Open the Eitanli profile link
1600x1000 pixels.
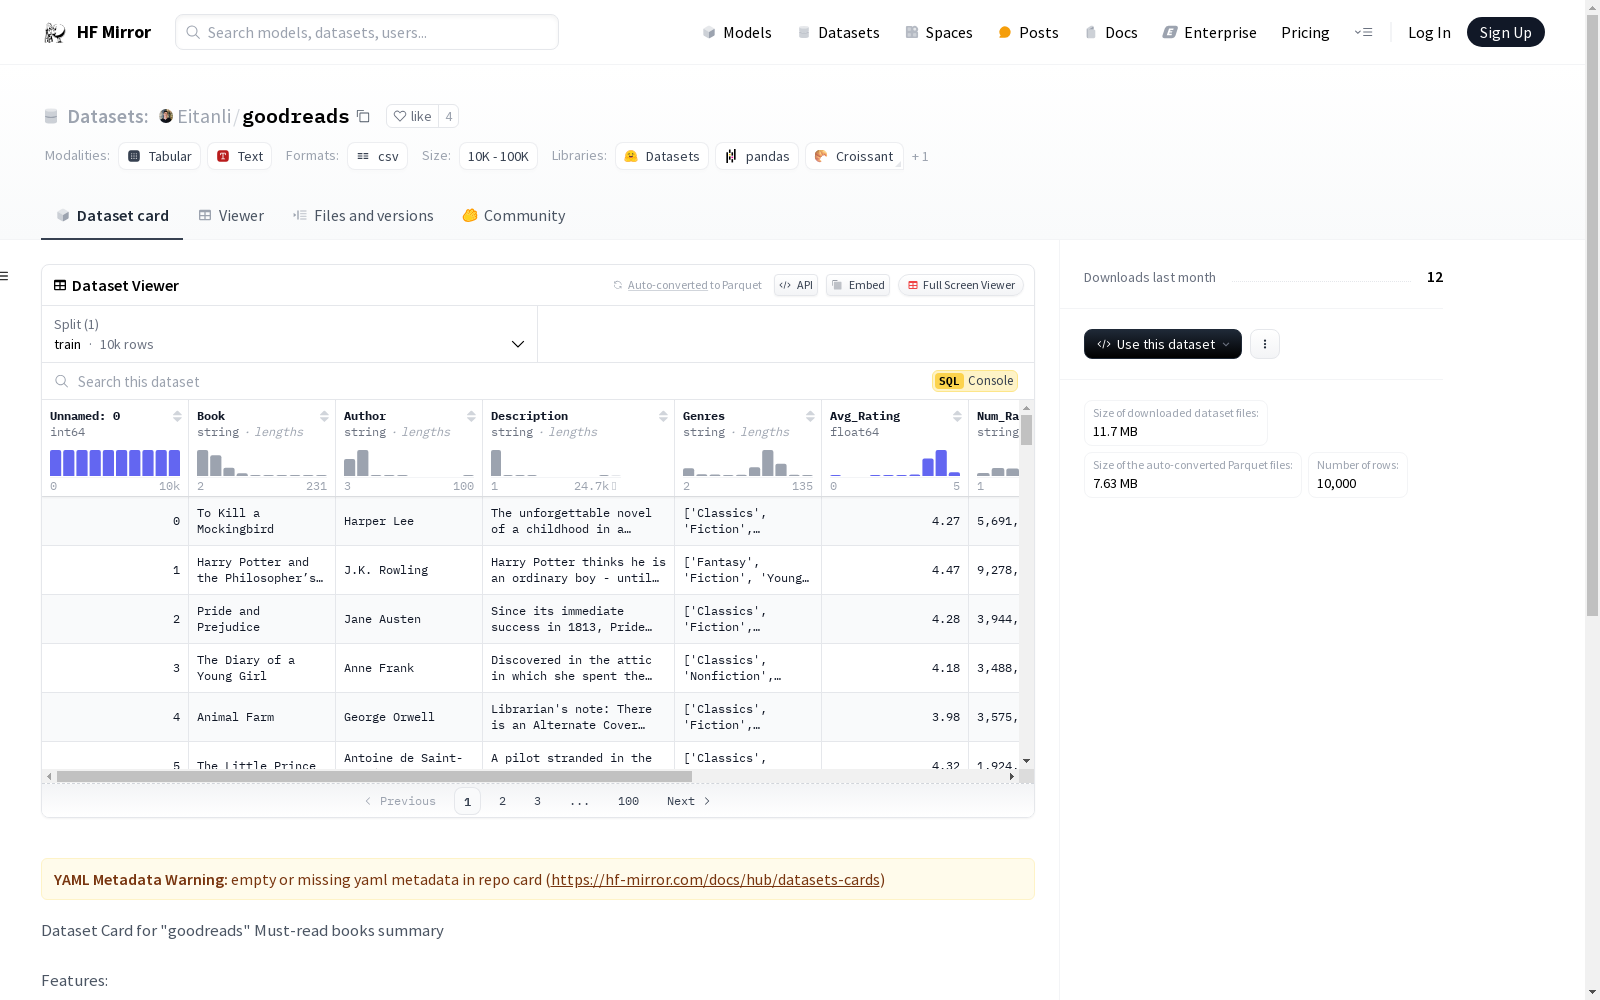pyautogui.click(x=204, y=116)
